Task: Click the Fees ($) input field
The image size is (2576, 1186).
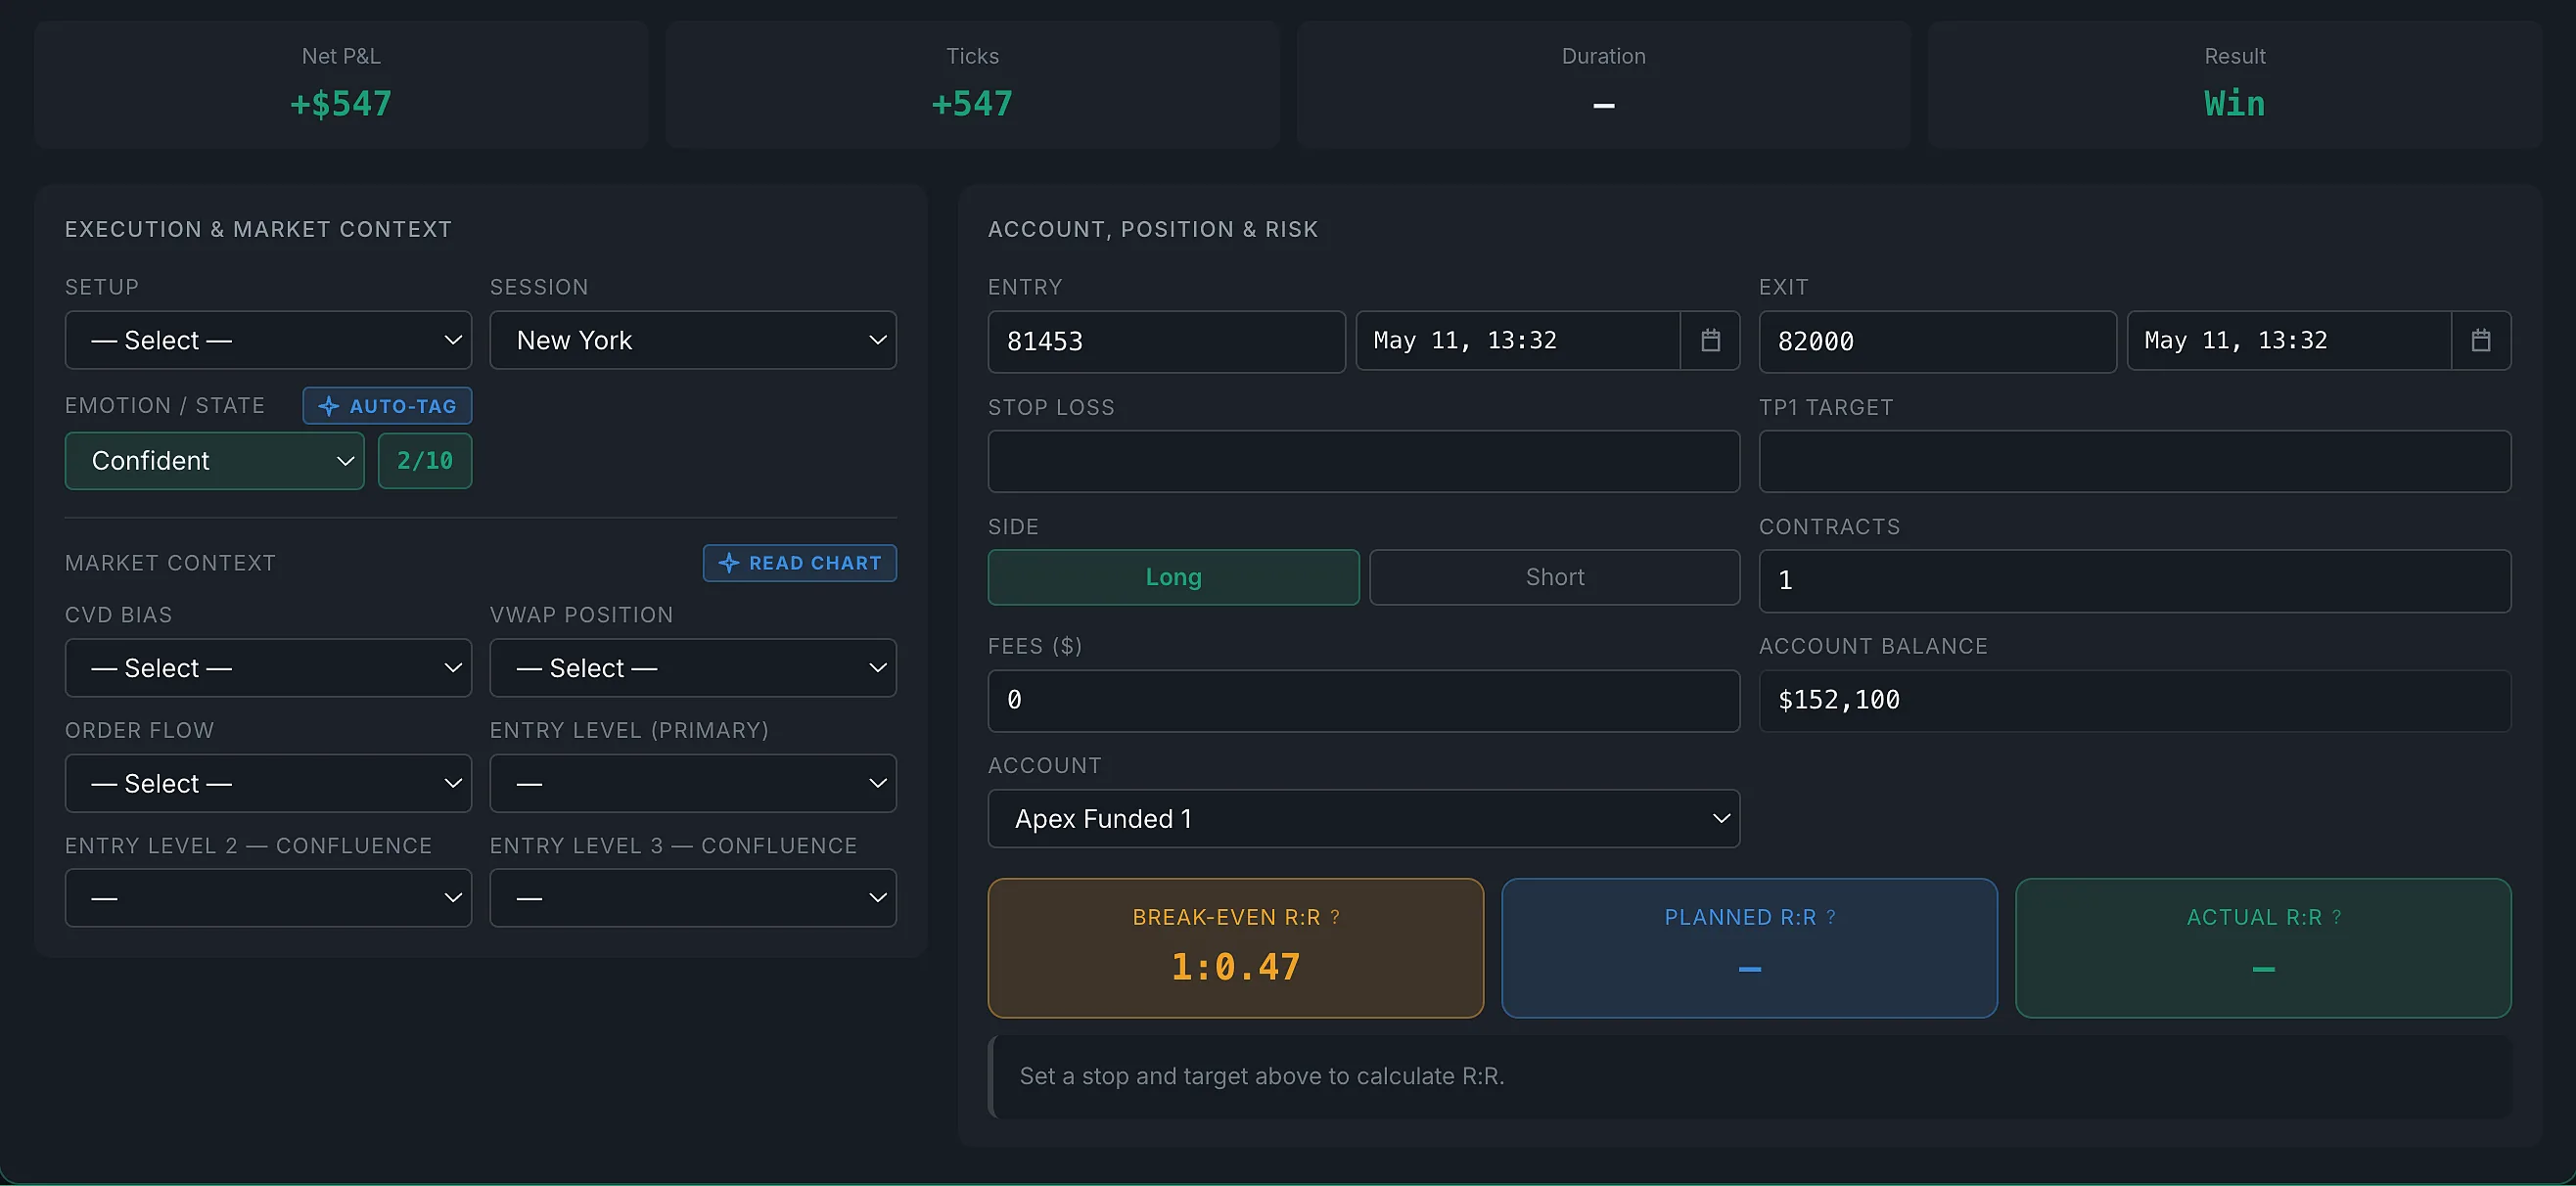Action: [1364, 700]
